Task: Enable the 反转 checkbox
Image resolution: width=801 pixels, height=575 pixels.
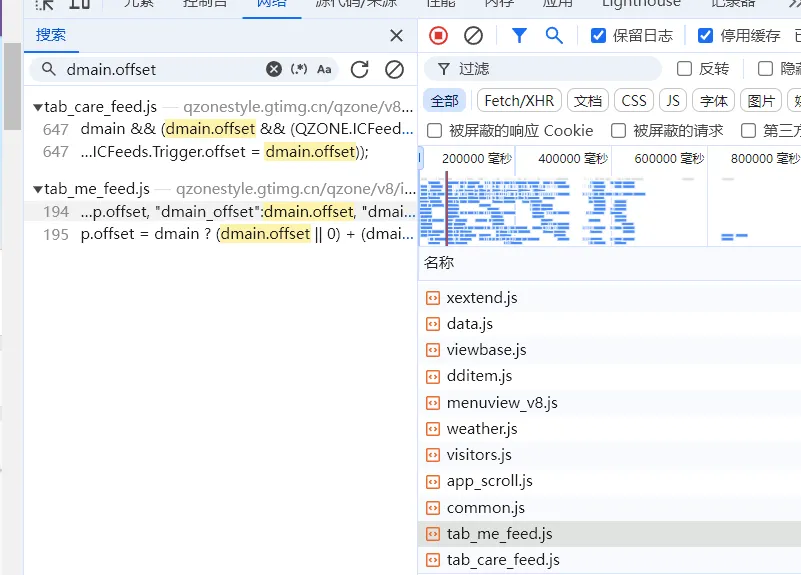Action: pos(685,69)
